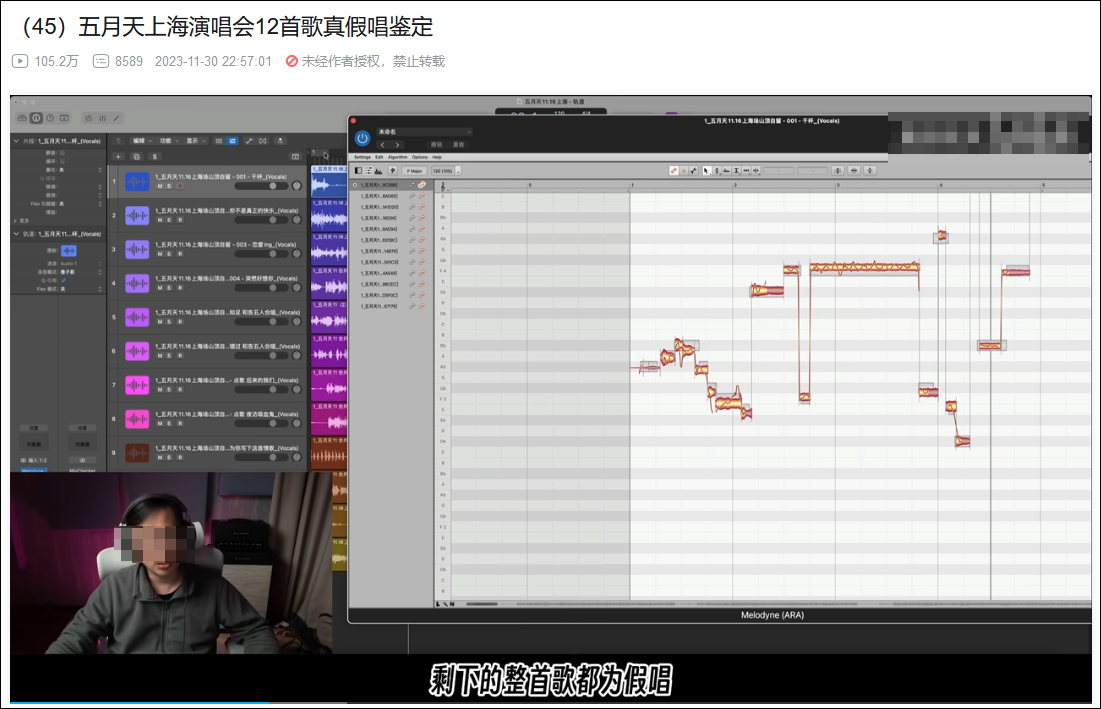
Task: Click Logic quick help question icon
Action: [x=51, y=118]
